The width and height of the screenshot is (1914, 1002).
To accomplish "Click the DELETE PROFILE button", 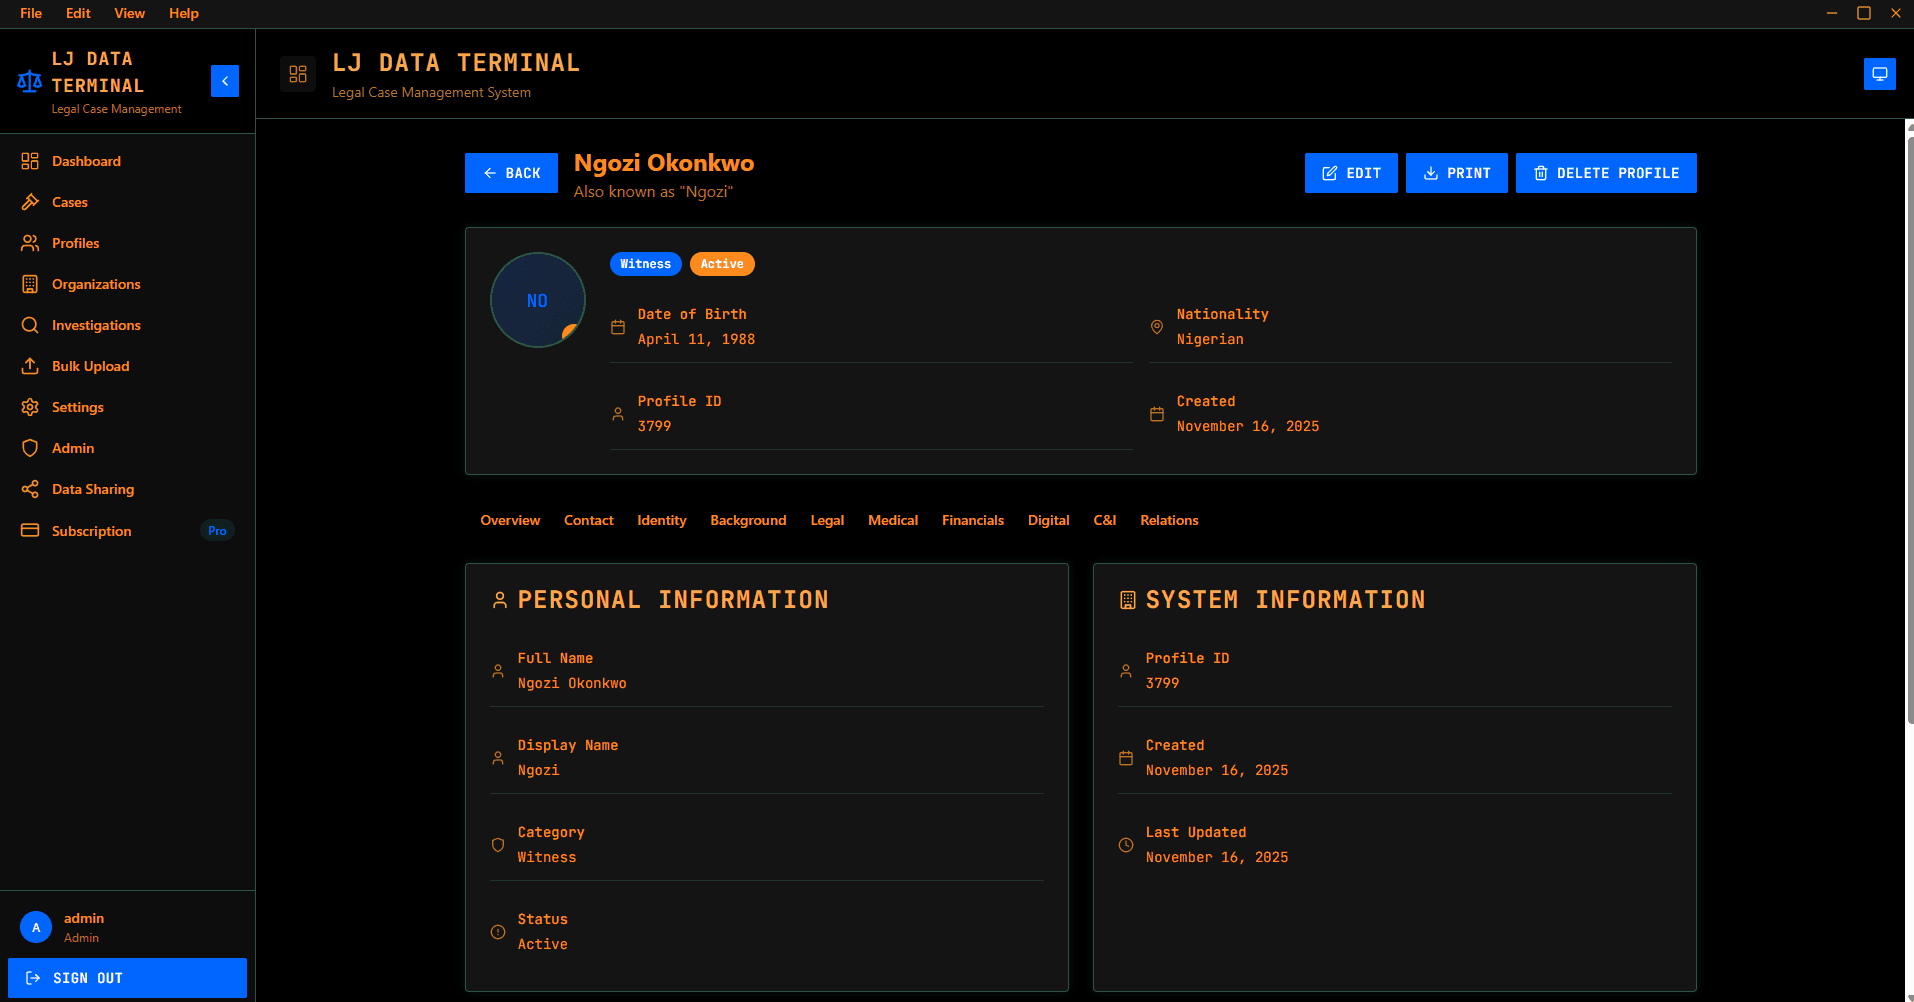I will tap(1605, 173).
